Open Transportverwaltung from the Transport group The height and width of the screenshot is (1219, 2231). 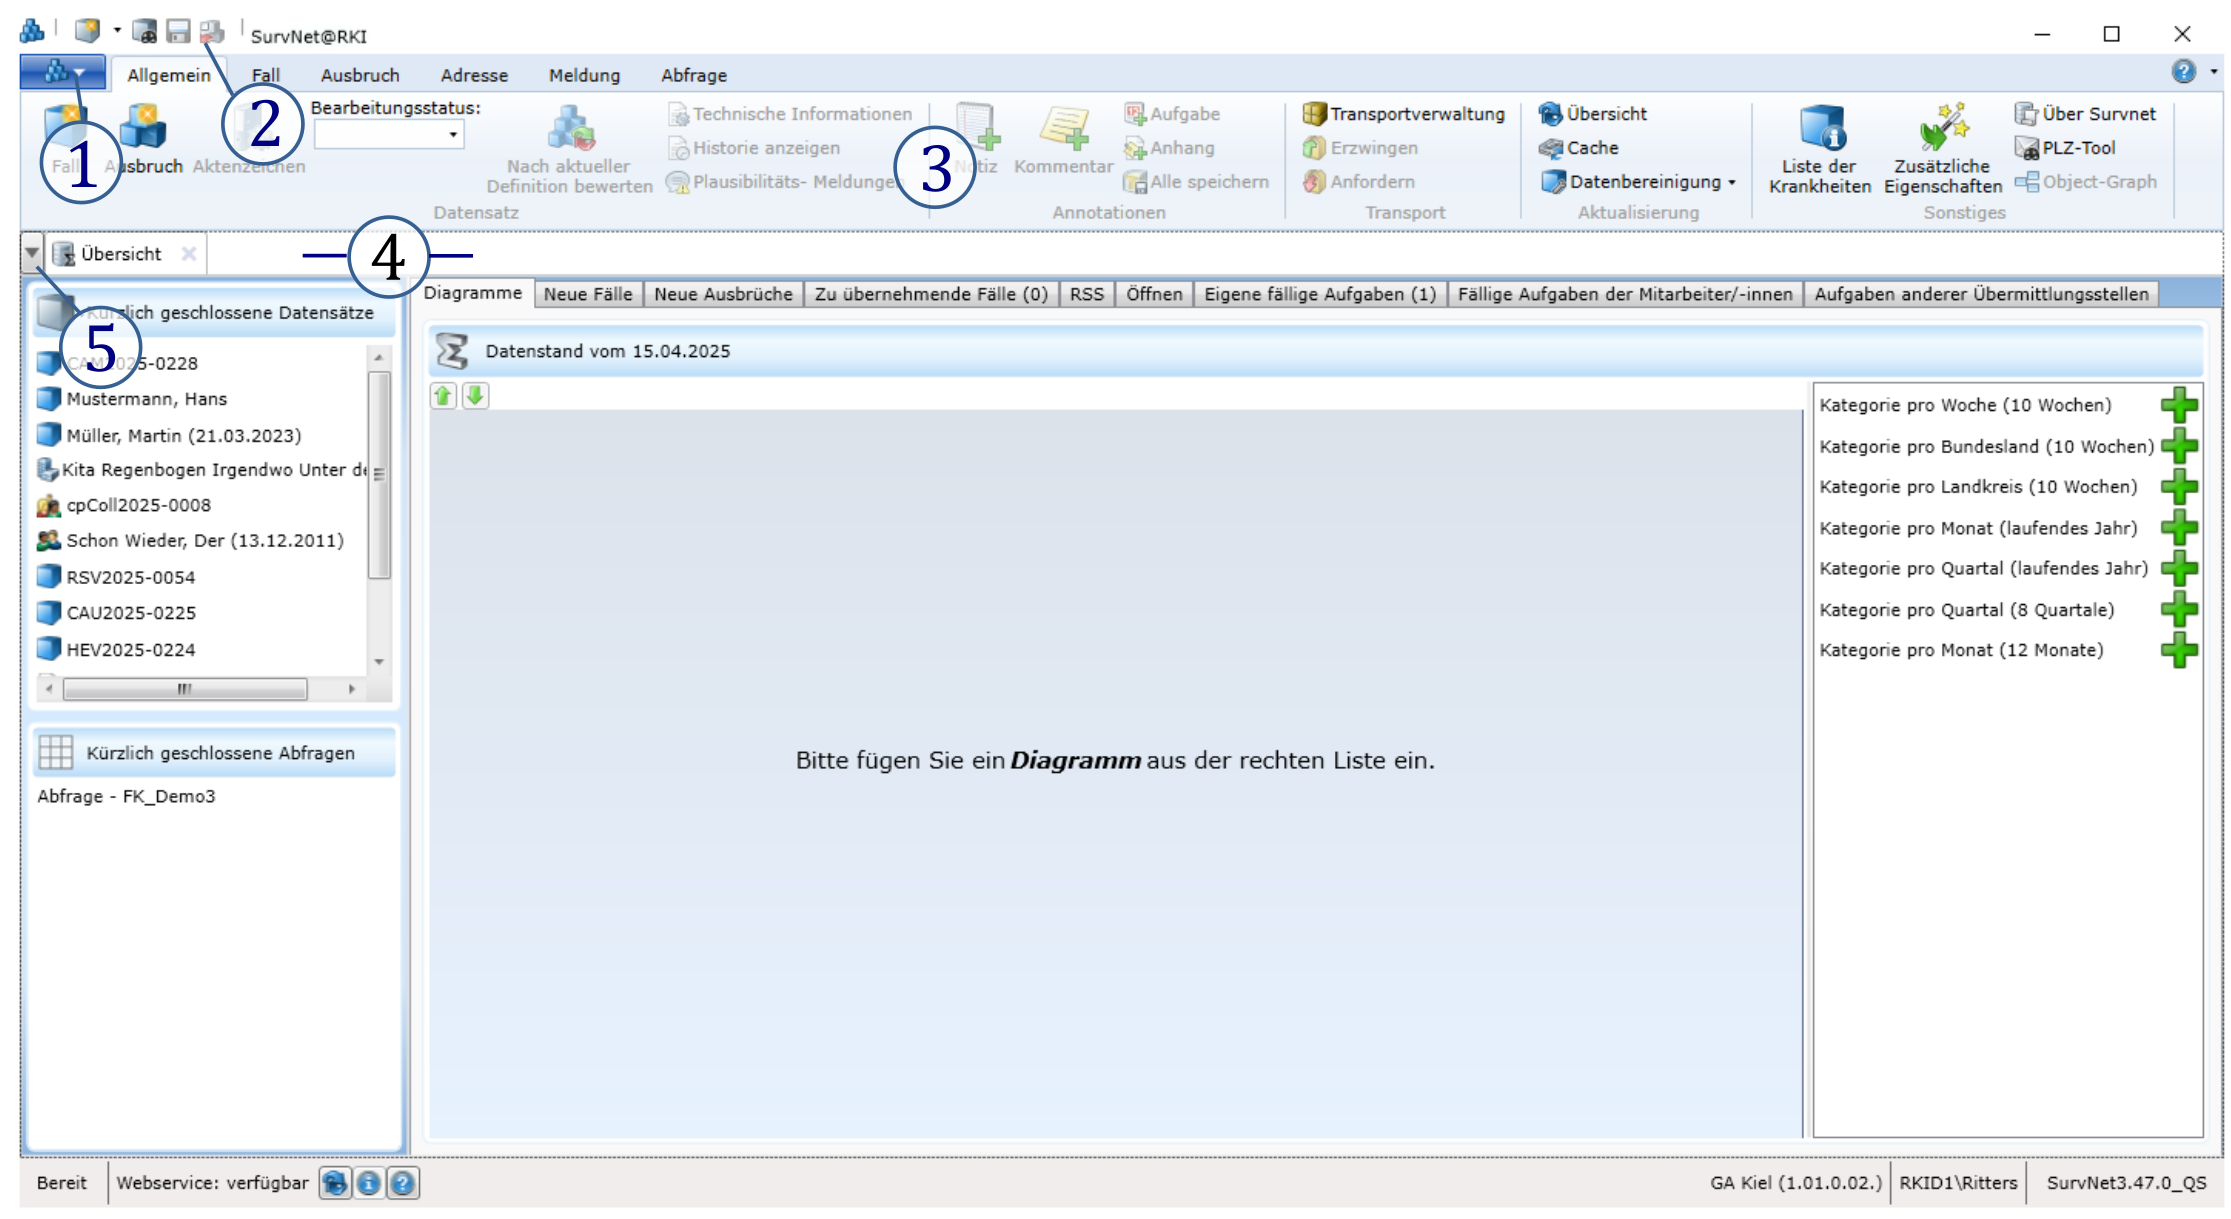tap(1404, 114)
